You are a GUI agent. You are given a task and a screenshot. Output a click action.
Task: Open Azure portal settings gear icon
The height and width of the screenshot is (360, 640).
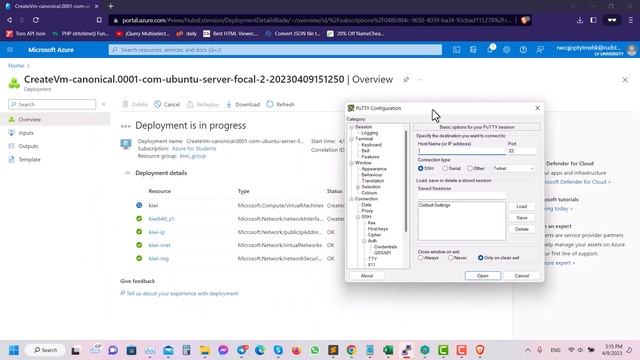(507, 49)
